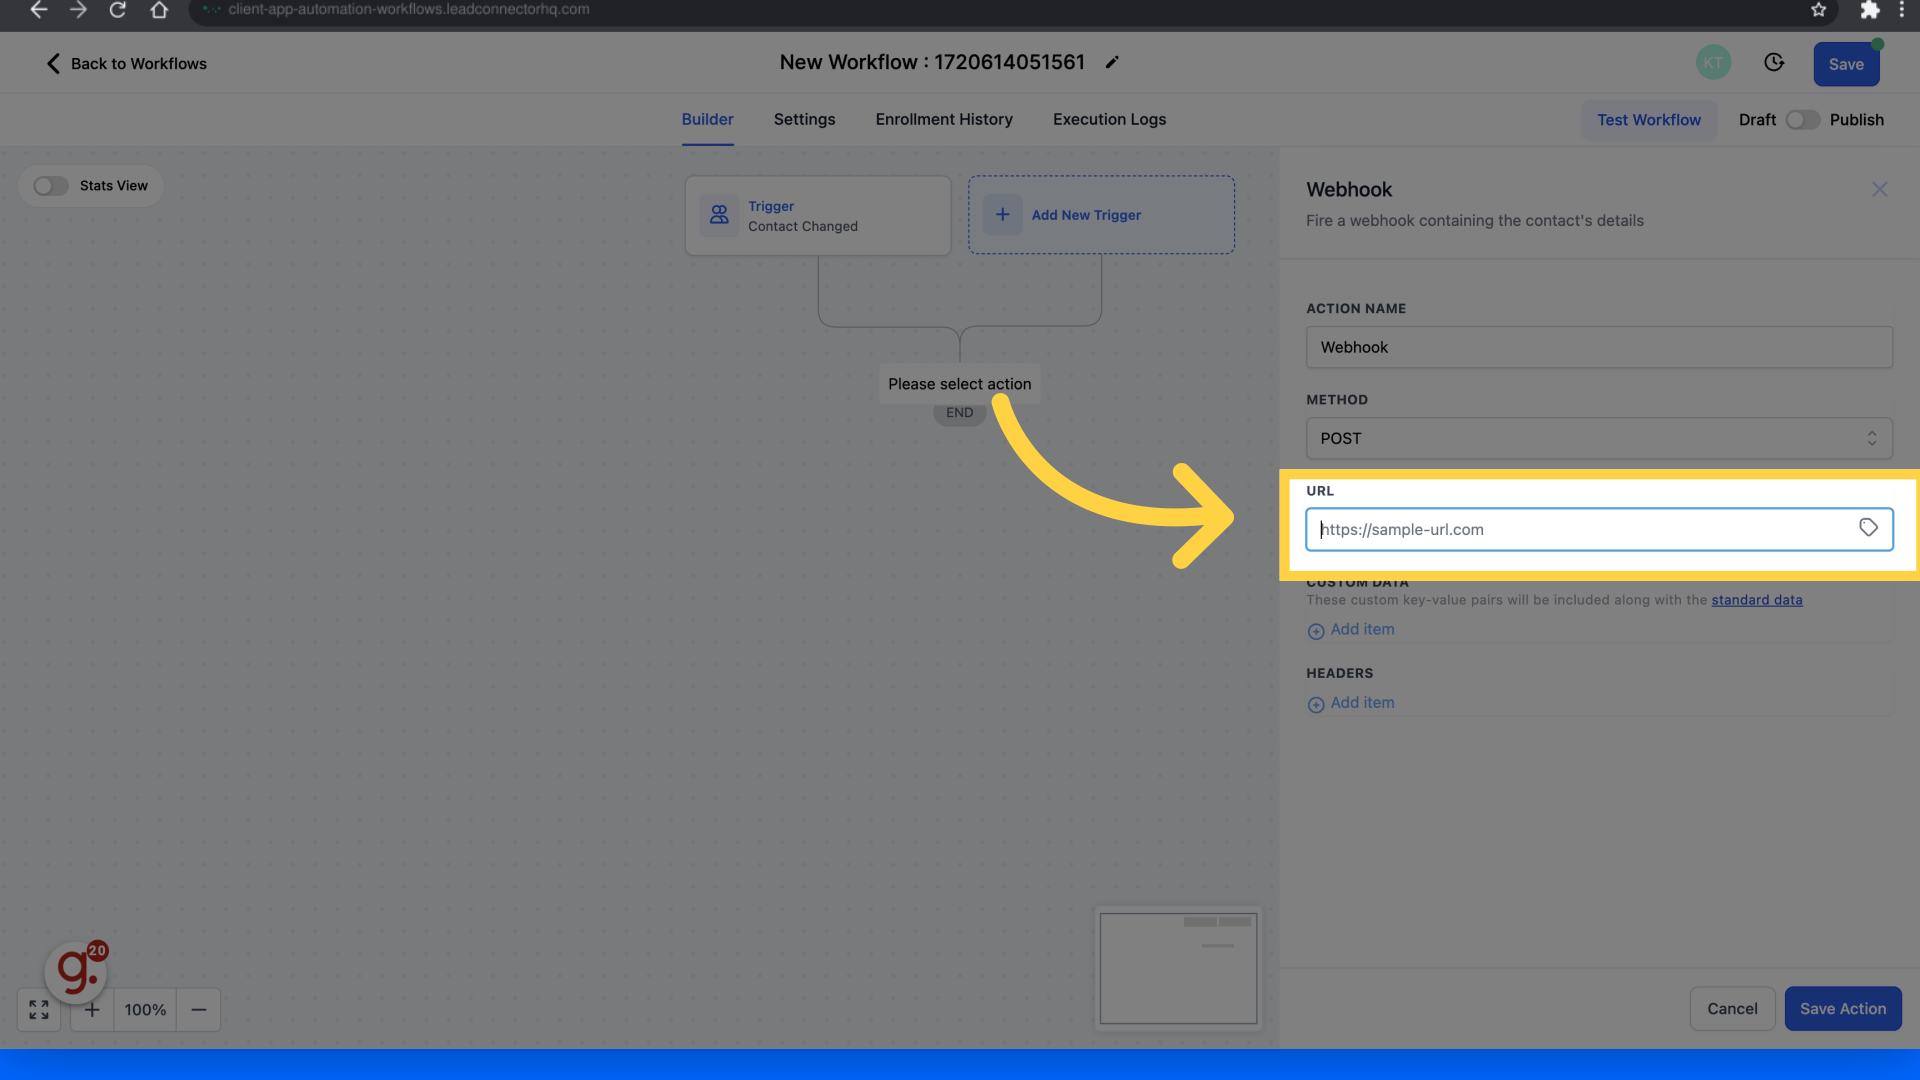The width and height of the screenshot is (1920, 1080).
Task: Toggle Draft to Publish switch
Action: tap(1803, 120)
